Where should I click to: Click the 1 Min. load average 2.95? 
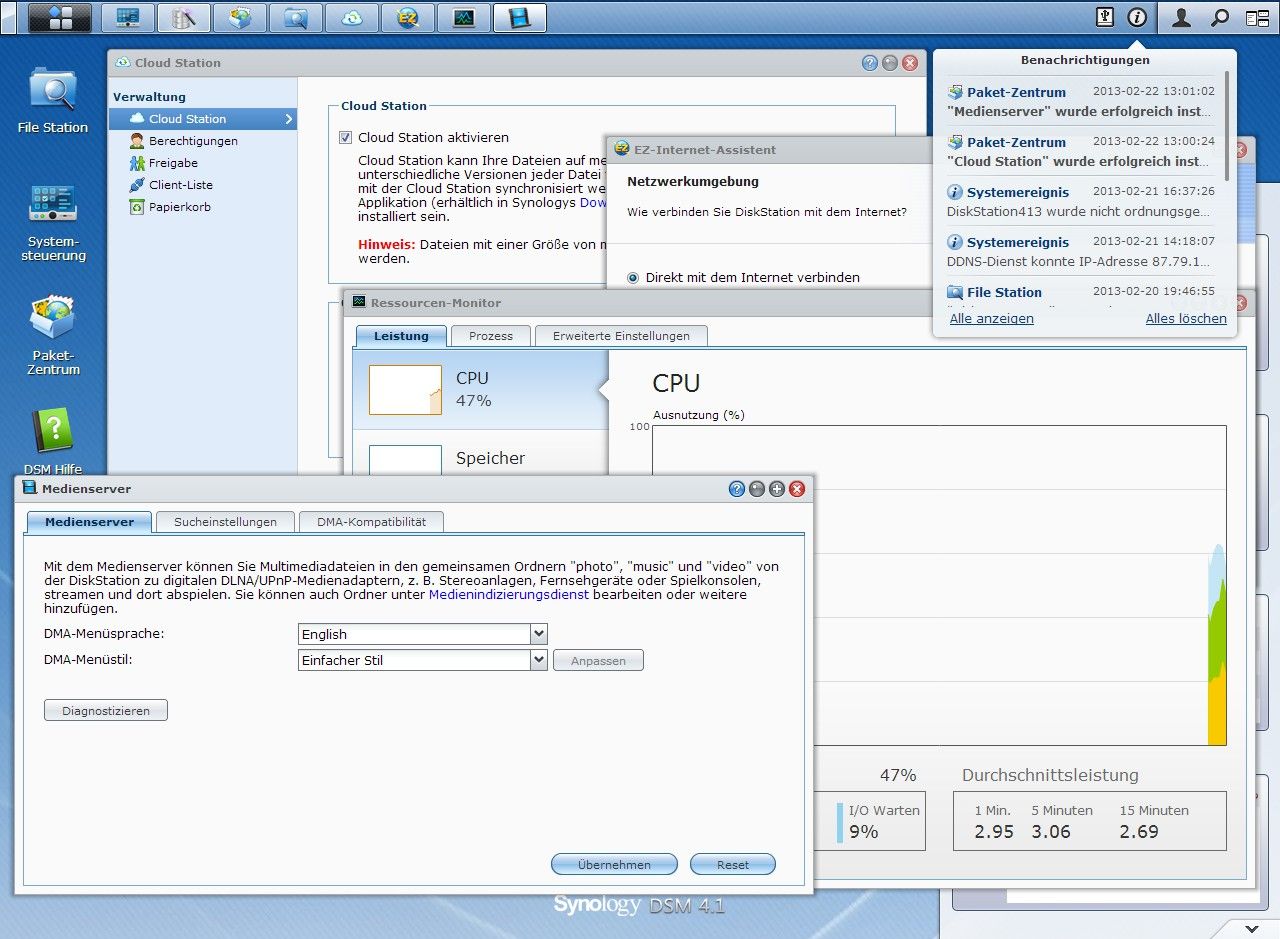994,832
